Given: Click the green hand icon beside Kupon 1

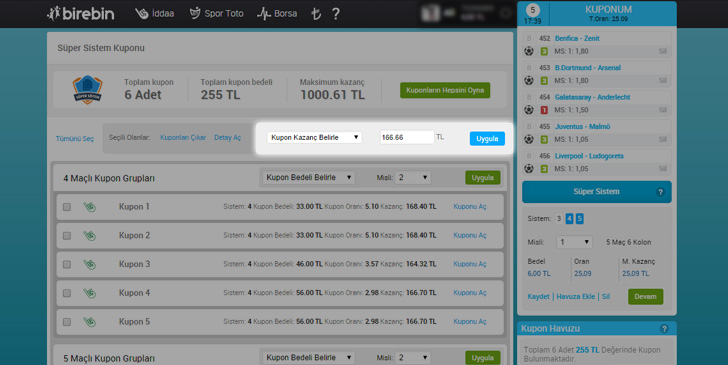Looking at the screenshot, I should (x=90, y=207).
